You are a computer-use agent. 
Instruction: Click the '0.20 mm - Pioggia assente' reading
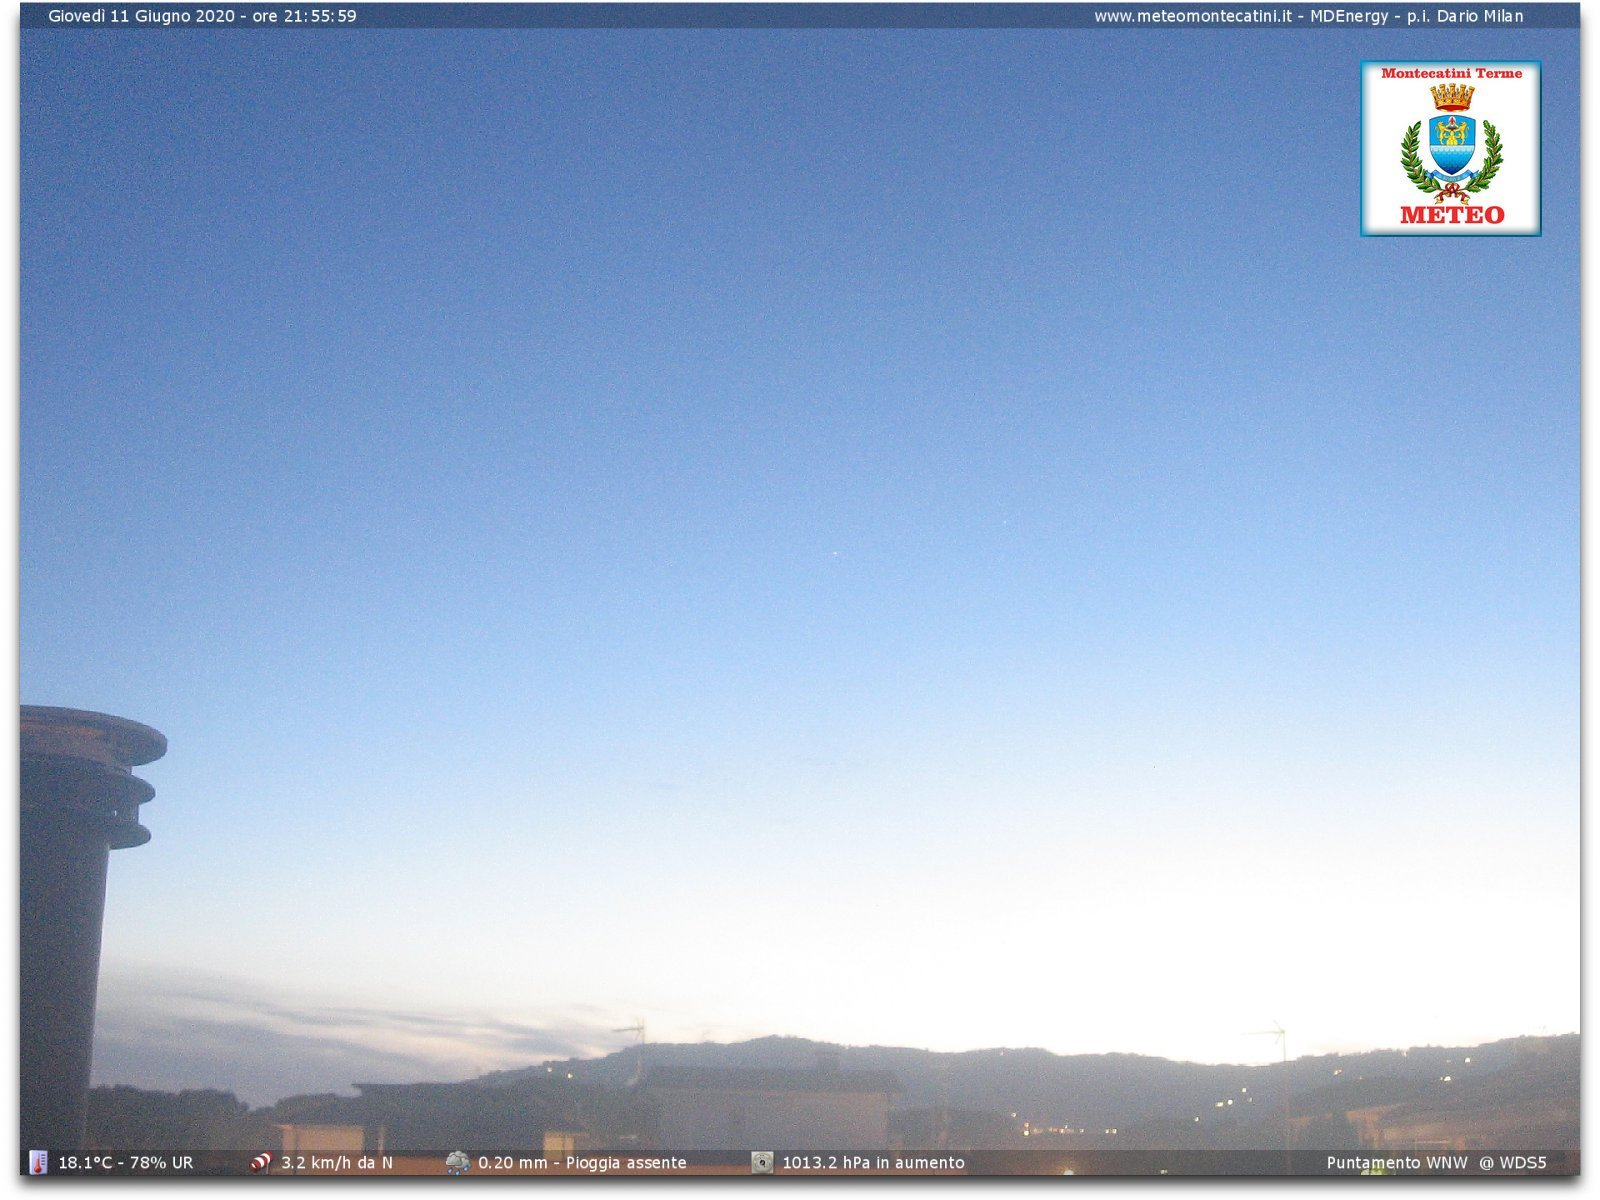582,1163
